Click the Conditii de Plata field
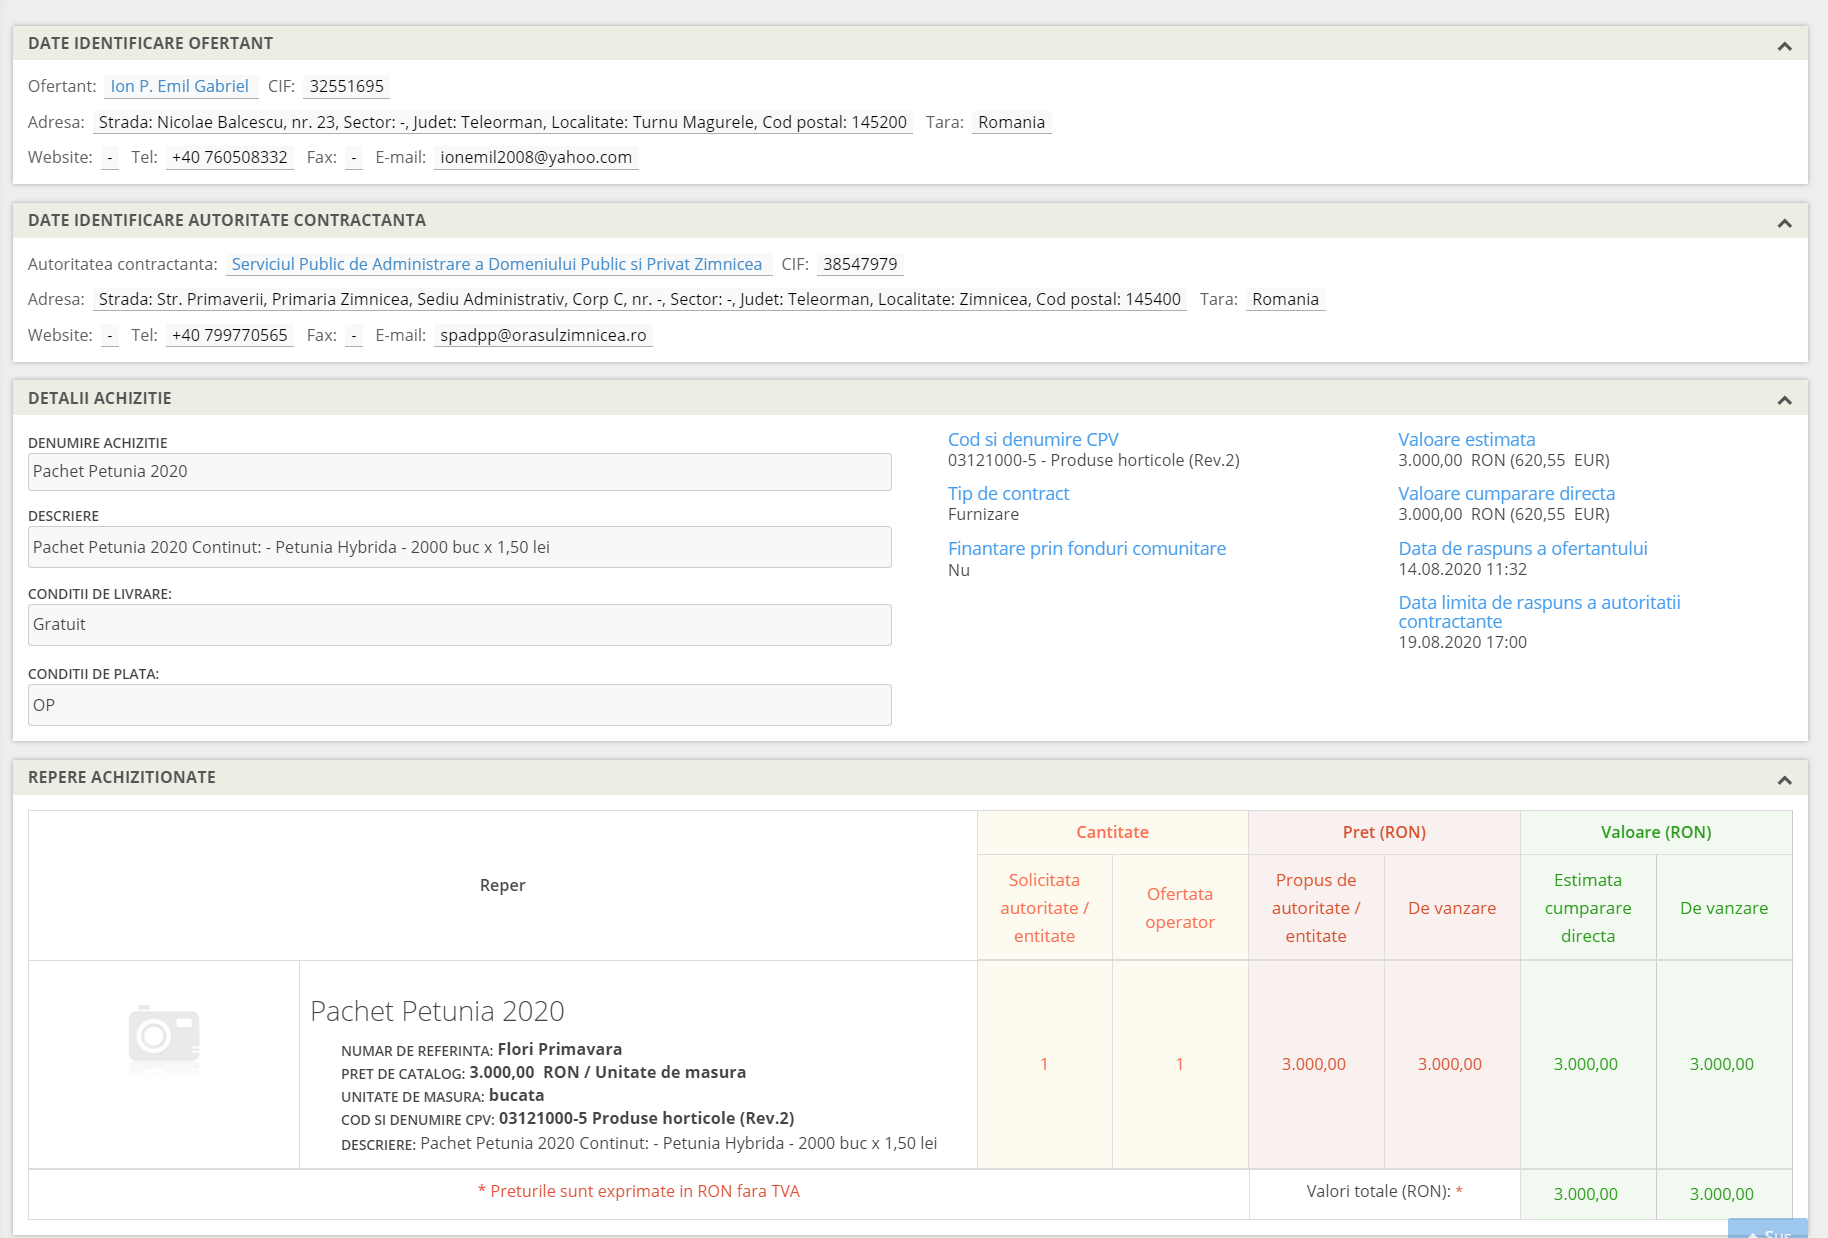The height and width of the screenshot is (1238, 1828). [x=460, y=705]
